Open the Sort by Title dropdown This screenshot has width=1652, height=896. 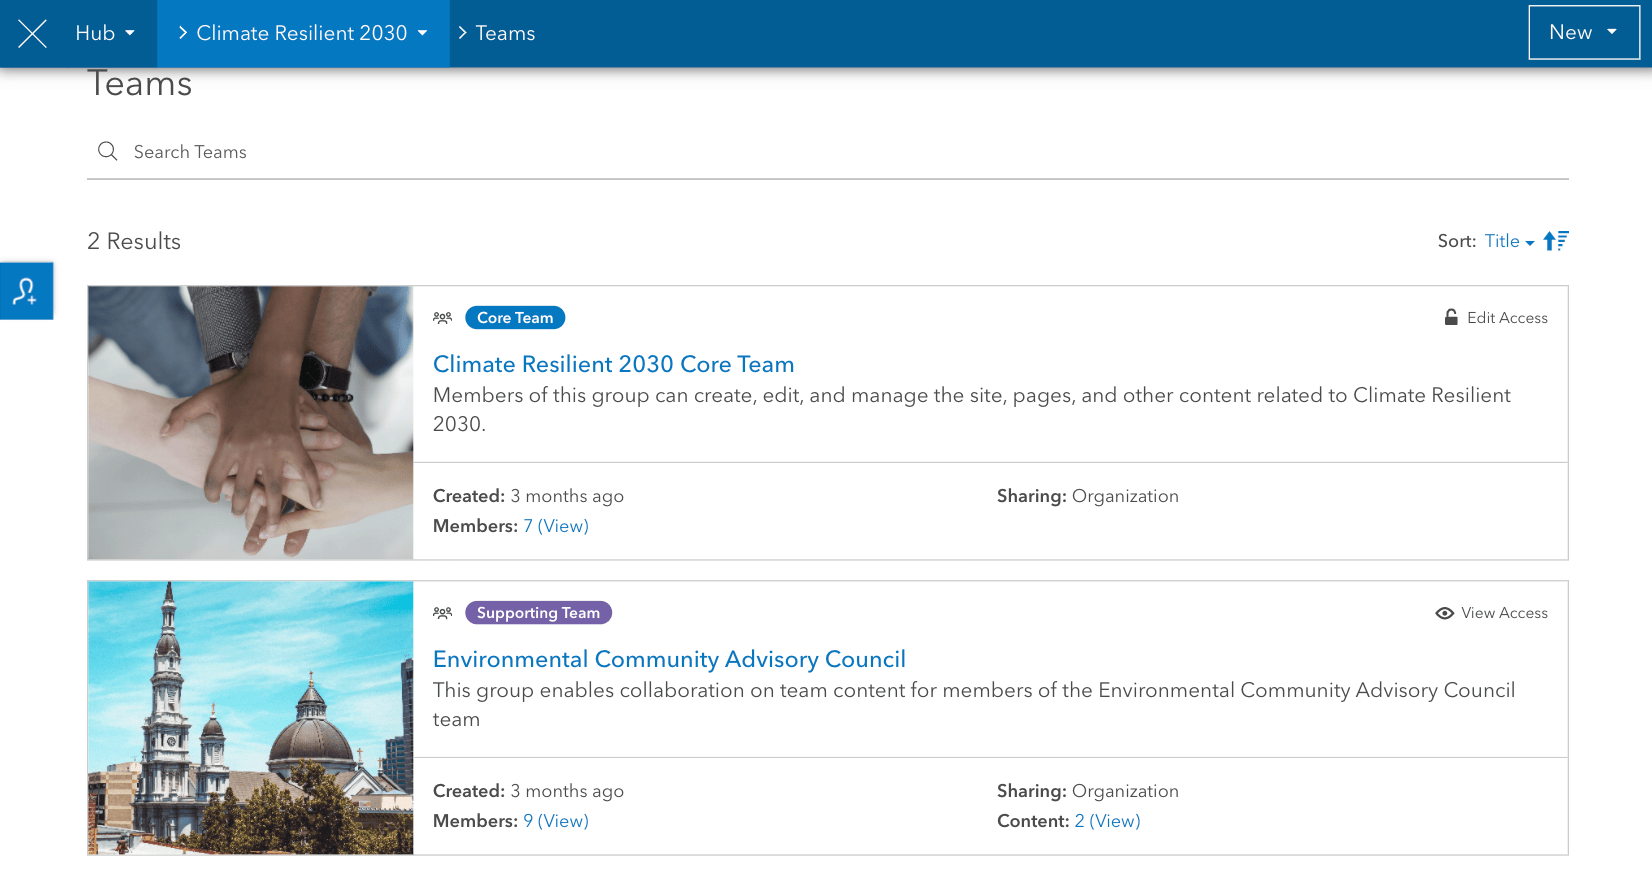pyautogui.click(x=1508, y=241)
